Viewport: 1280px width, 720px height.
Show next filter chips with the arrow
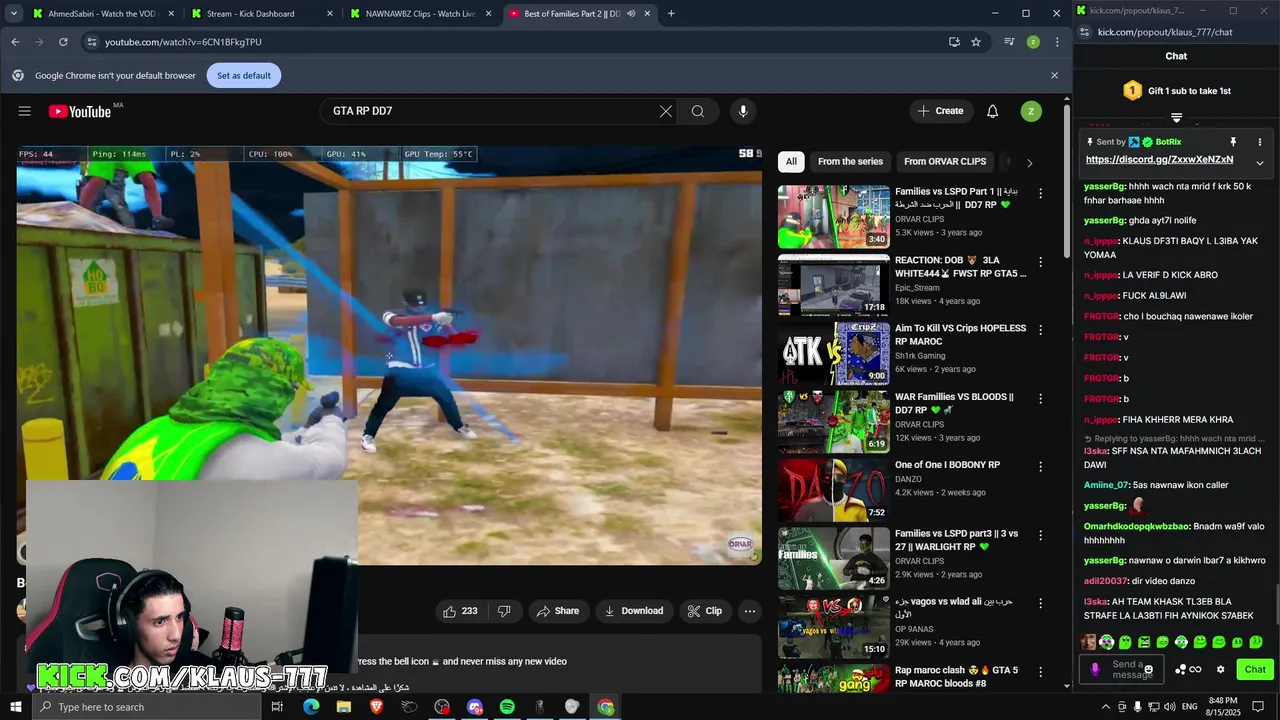click(x=1029, y=162)
